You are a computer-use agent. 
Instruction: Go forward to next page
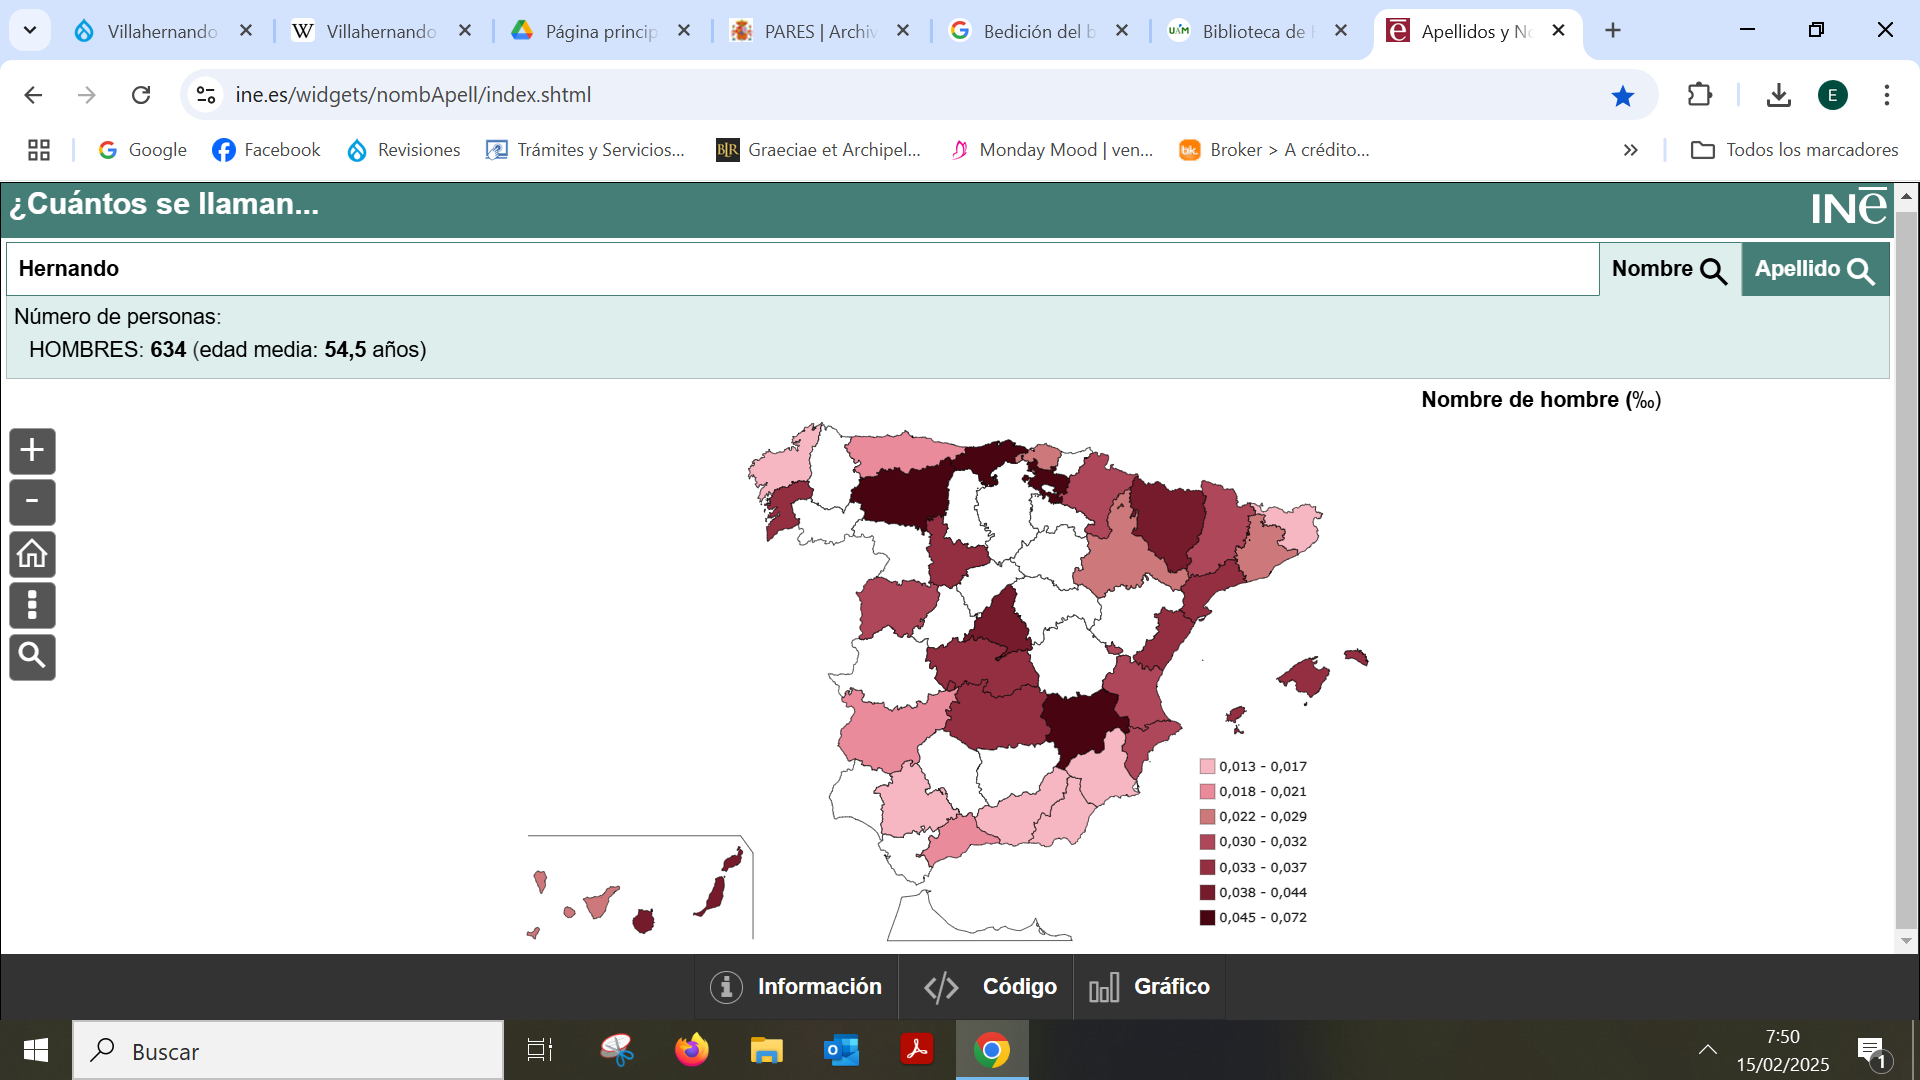(87, 95)
